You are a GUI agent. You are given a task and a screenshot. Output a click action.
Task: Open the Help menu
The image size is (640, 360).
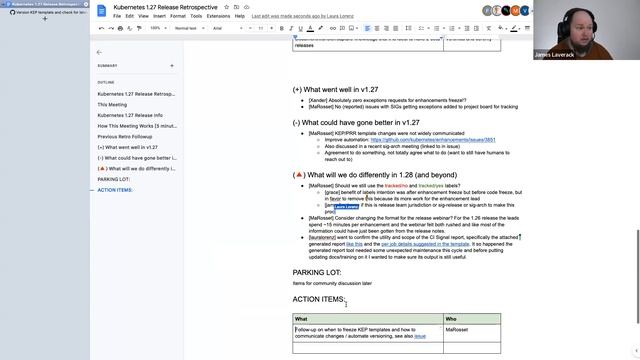point(240,16)
